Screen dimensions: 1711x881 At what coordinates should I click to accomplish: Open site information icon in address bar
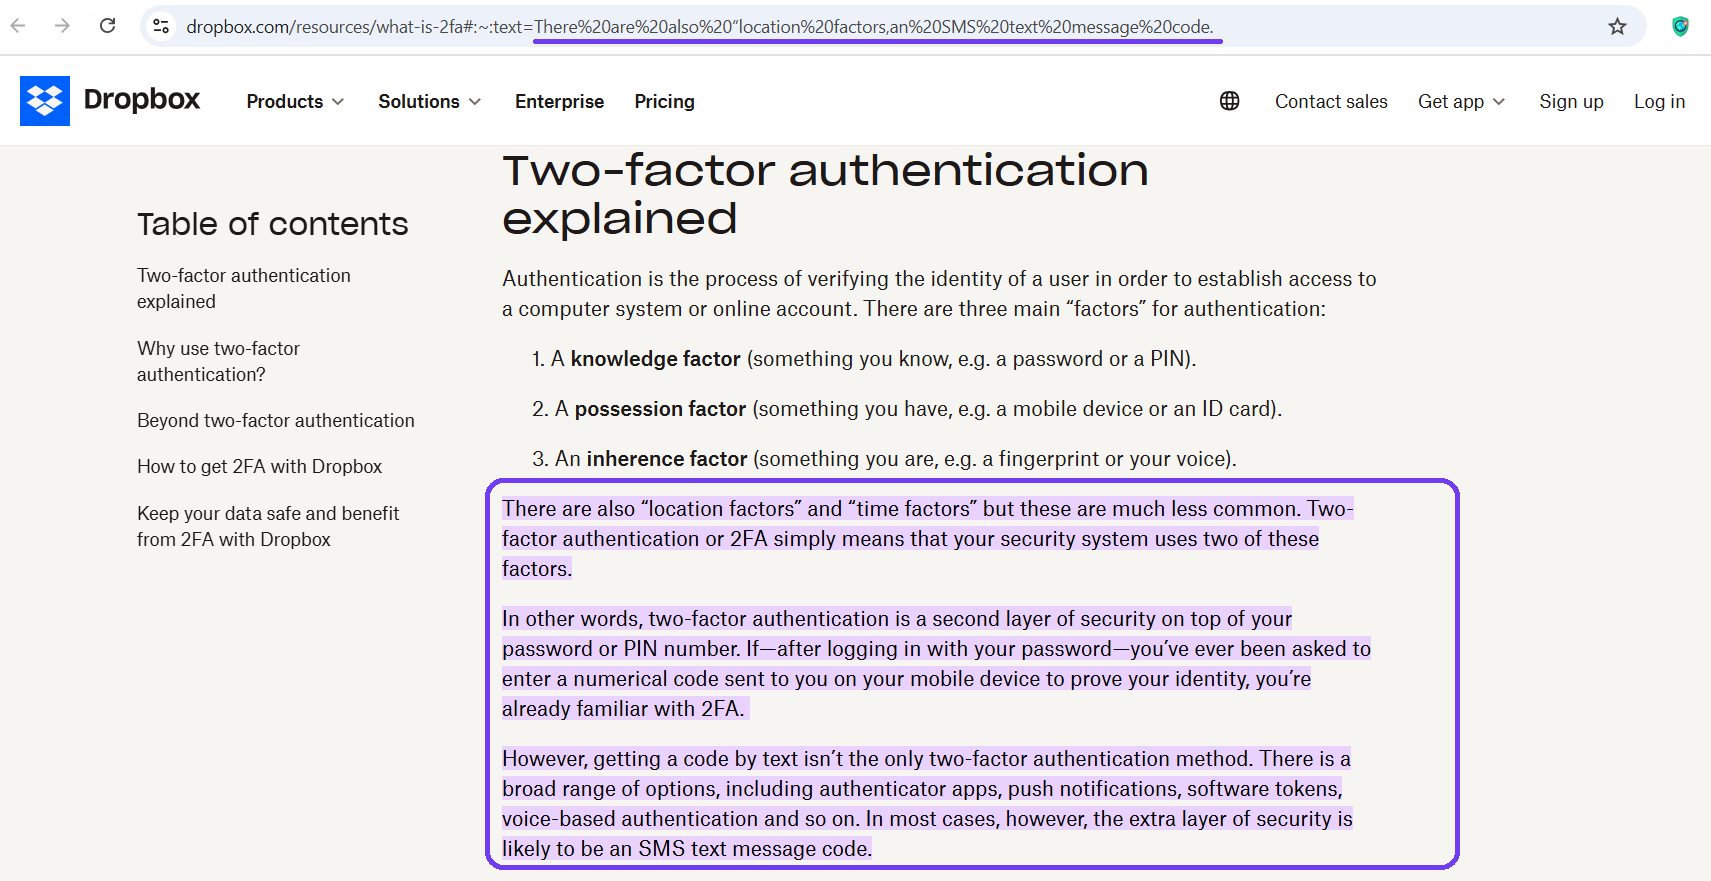tap(161, 26)
